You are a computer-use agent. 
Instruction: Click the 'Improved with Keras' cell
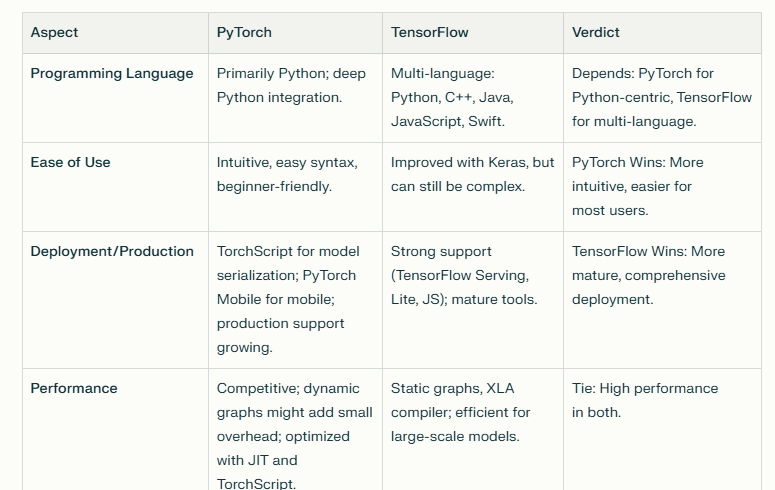472,174
